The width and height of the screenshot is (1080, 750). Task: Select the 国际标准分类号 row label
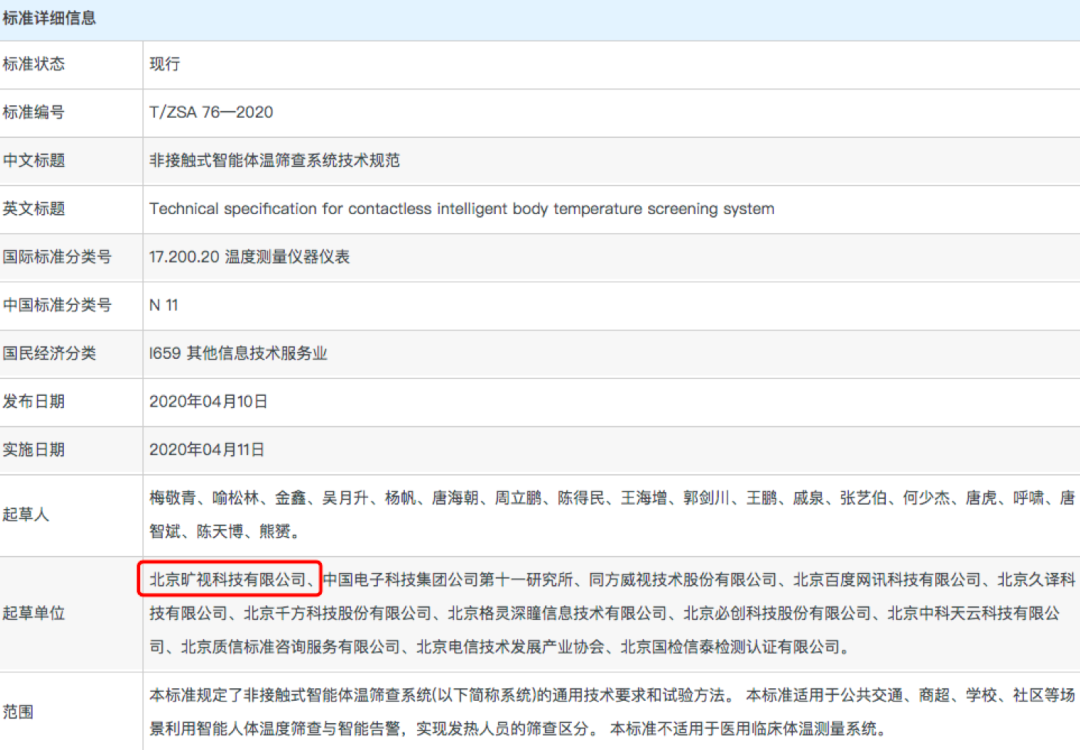pos(57,257)
